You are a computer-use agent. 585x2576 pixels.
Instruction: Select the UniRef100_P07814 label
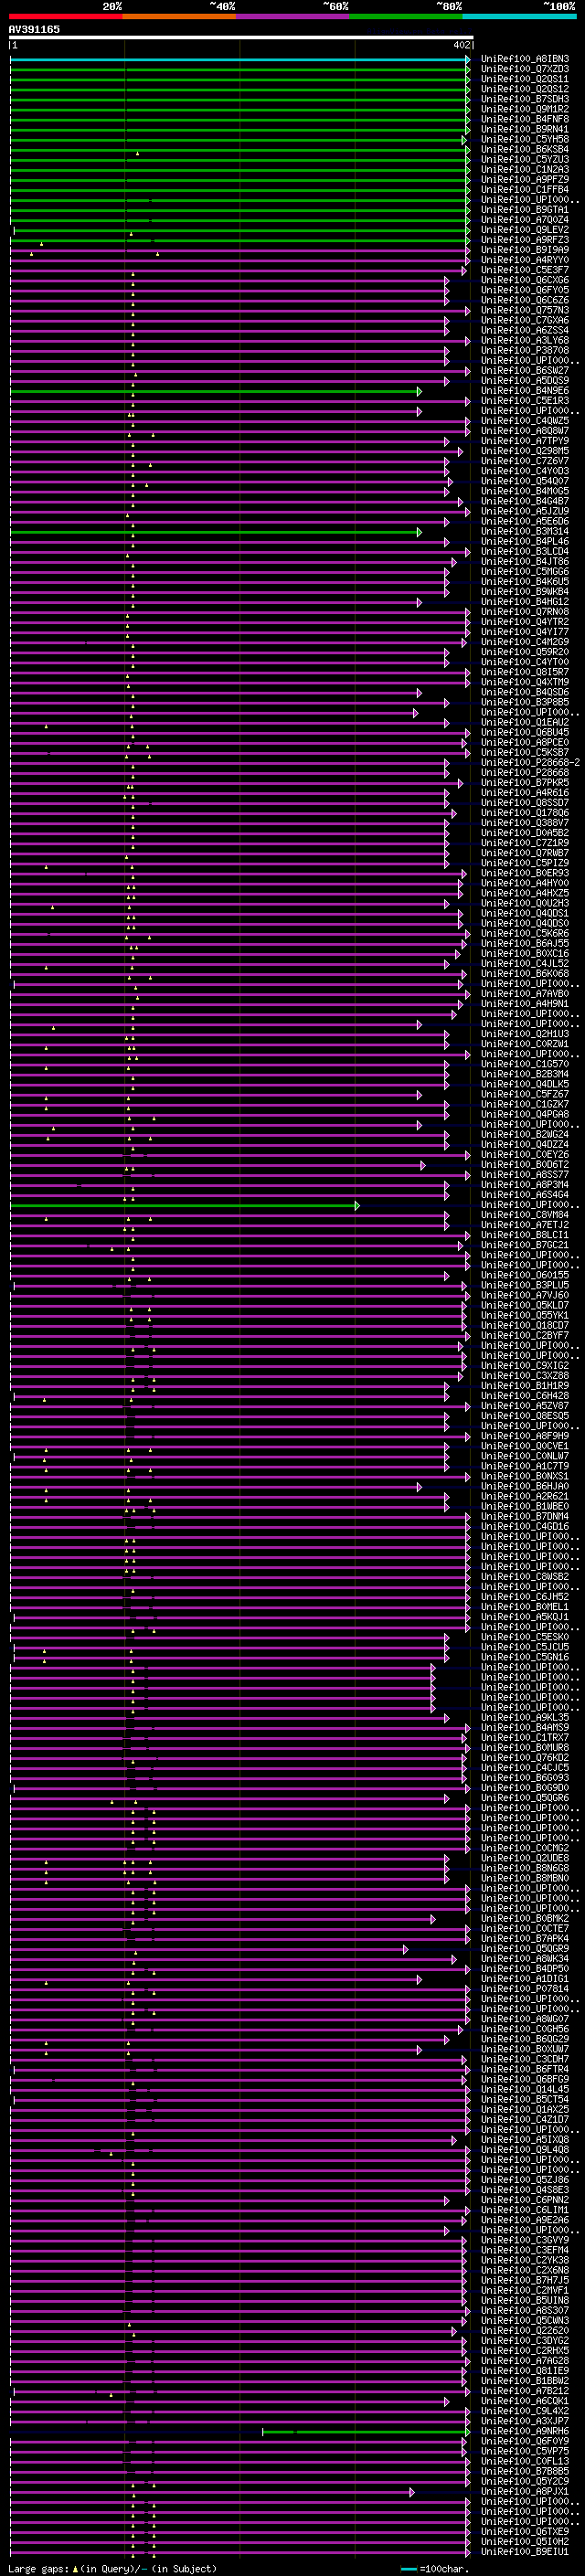(525, 1989)
